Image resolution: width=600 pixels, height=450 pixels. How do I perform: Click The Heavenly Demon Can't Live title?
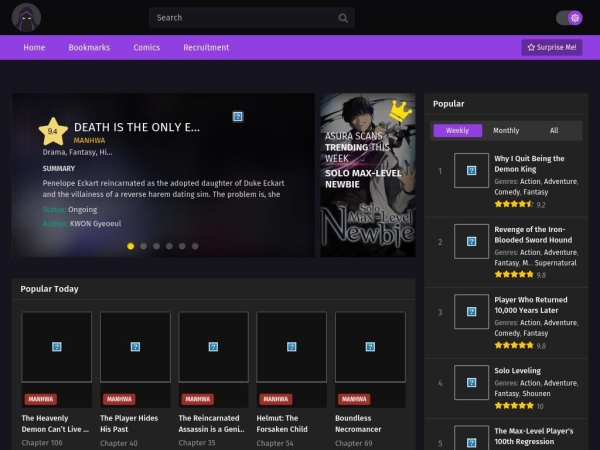(x=55, y=424)
